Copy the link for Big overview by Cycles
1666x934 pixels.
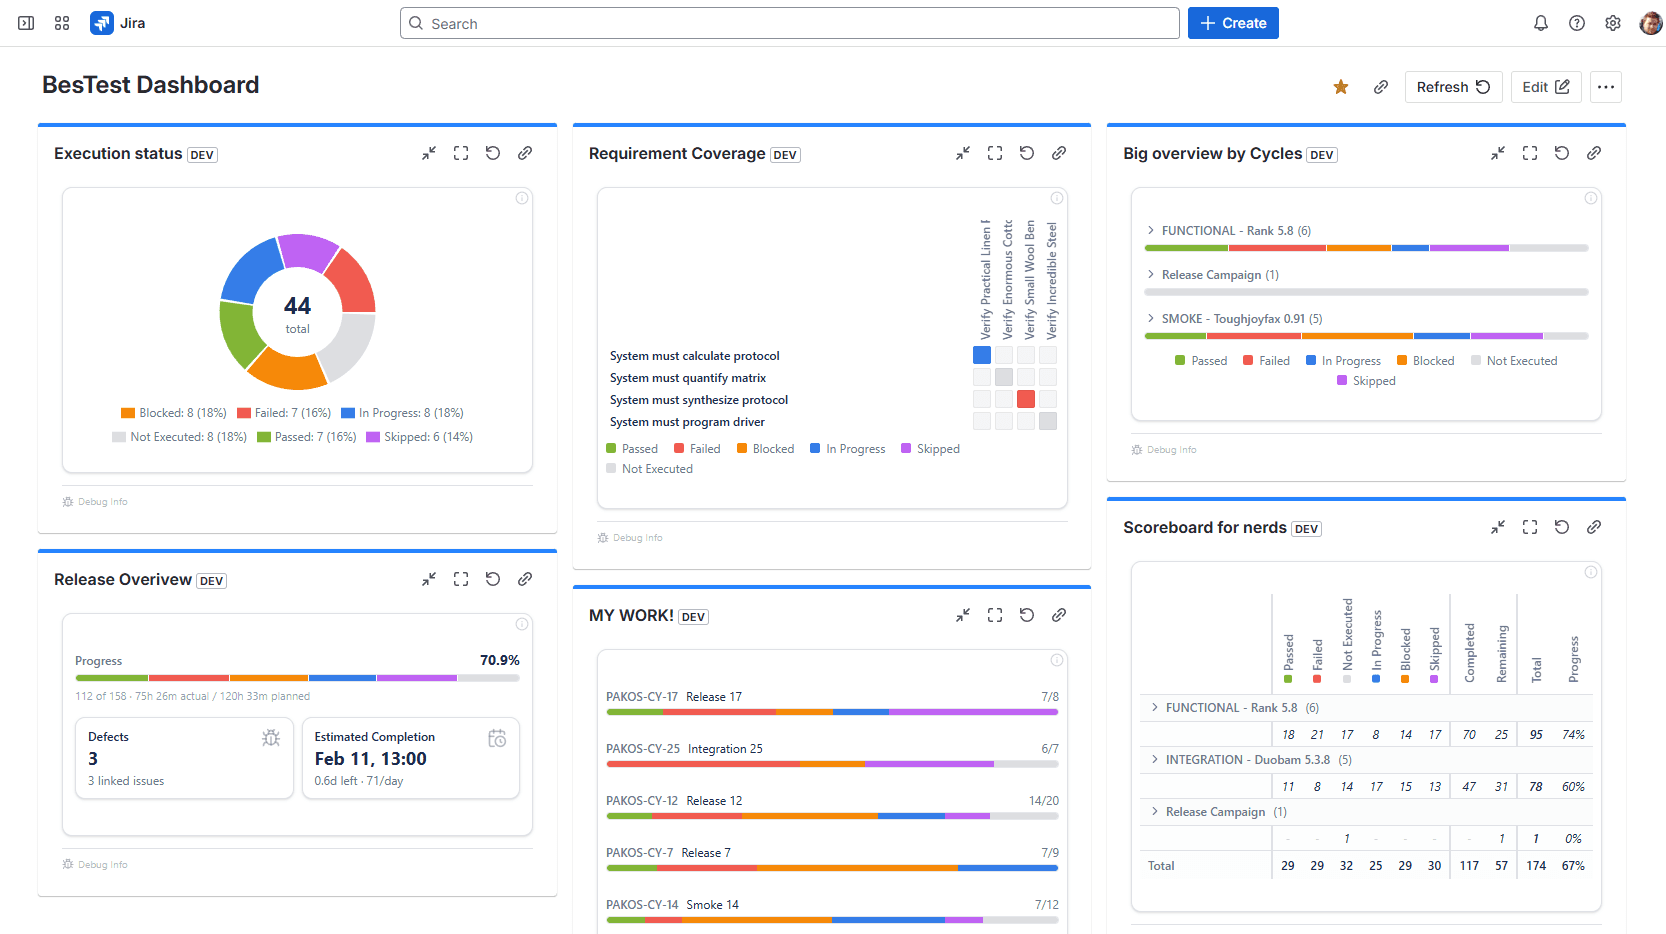point(1594,152)
